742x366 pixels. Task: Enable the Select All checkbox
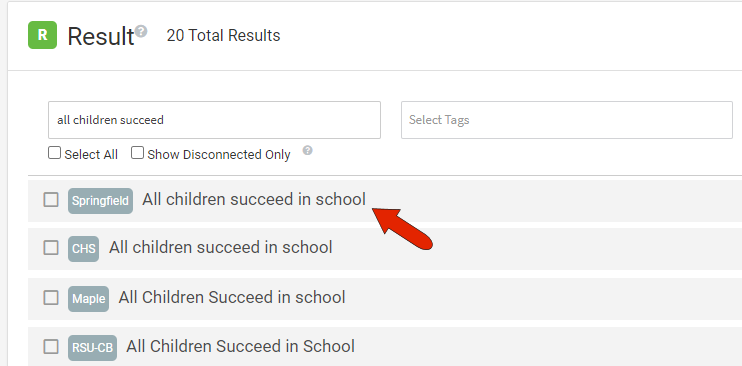[54, 153]
